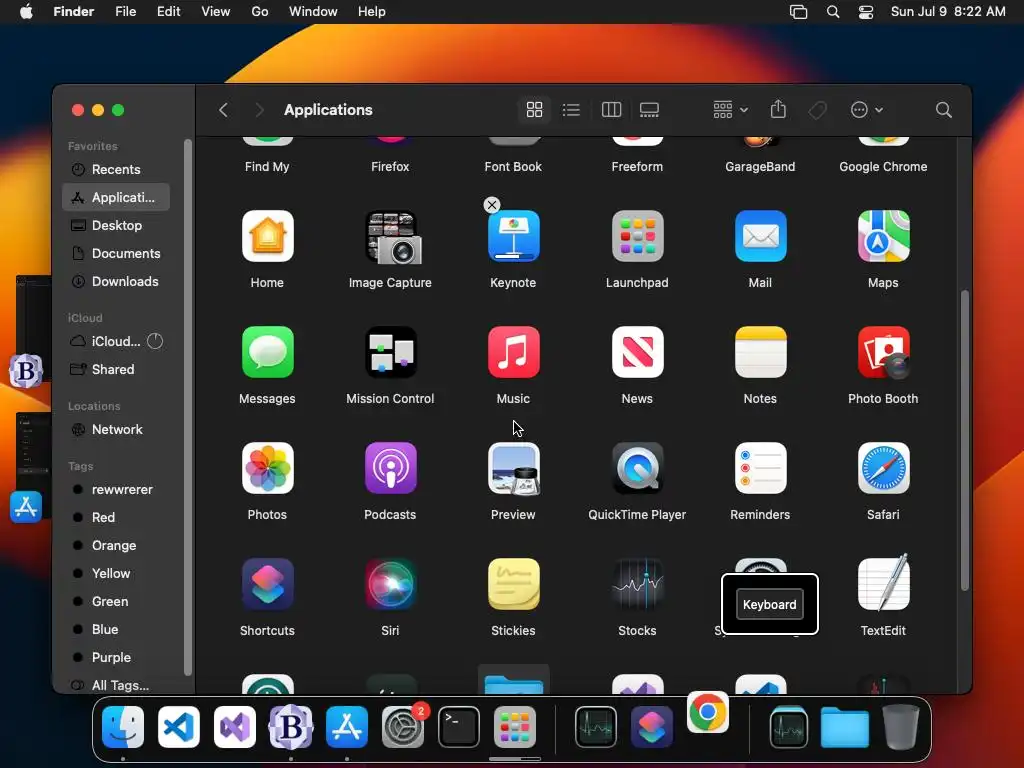1024x768 pixels.
Task: Open Network in the sidebar
Action: click(x=116, y=429)
